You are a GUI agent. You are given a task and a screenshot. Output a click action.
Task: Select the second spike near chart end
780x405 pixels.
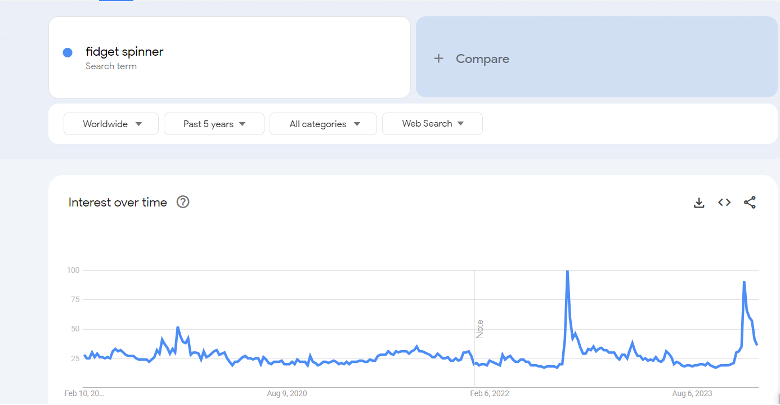point(744,283)
